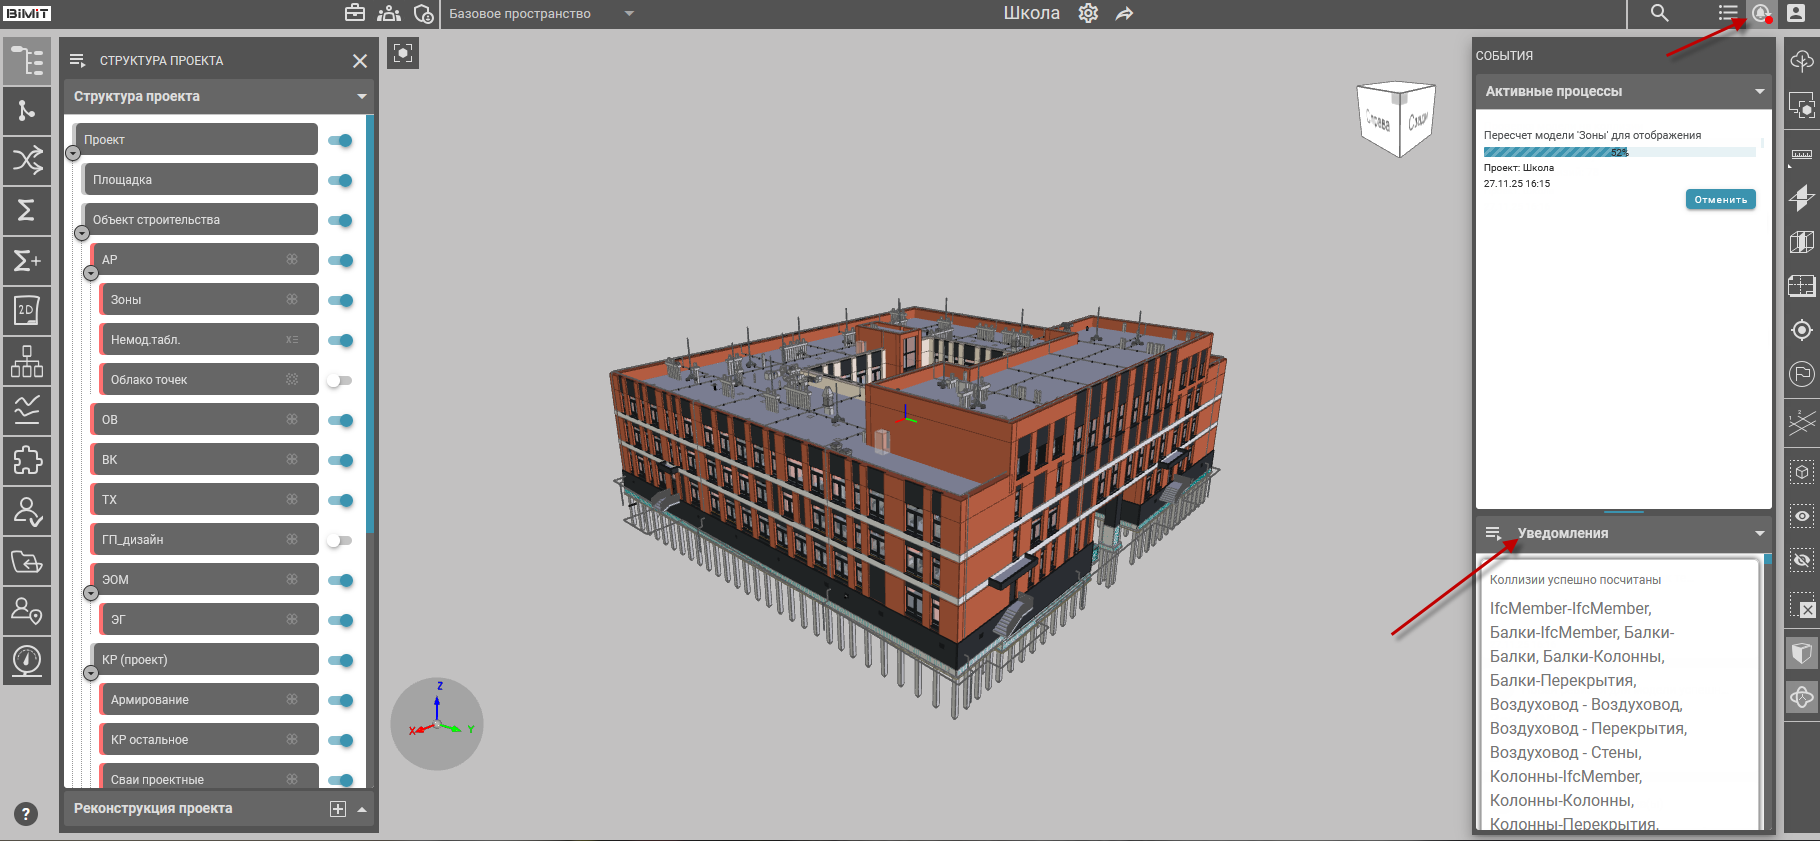Collapse the Активные процессы section
The height and width of the screenshot is (841, 1820).
(x=1759, y=91)
